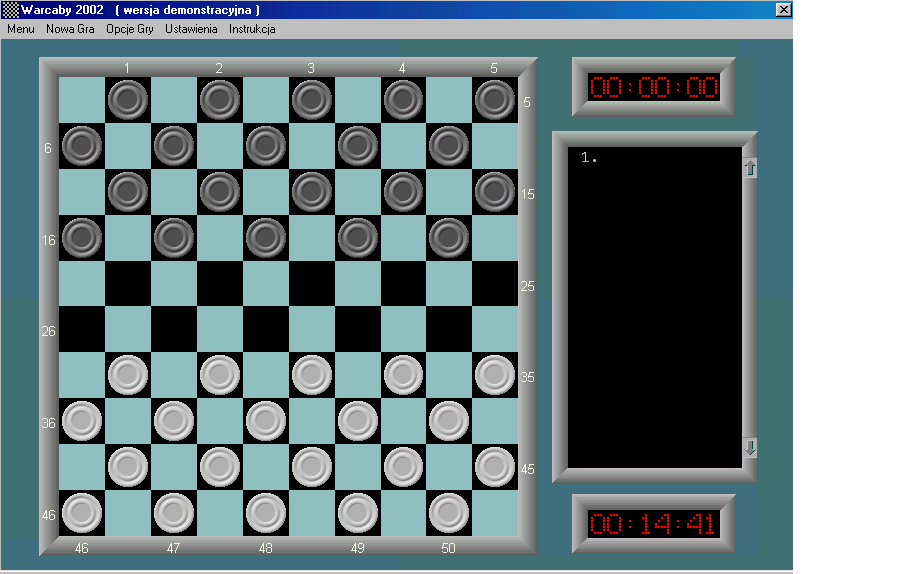Select the white piece on square 41
The image size is (918, 574).
[128, 467]
